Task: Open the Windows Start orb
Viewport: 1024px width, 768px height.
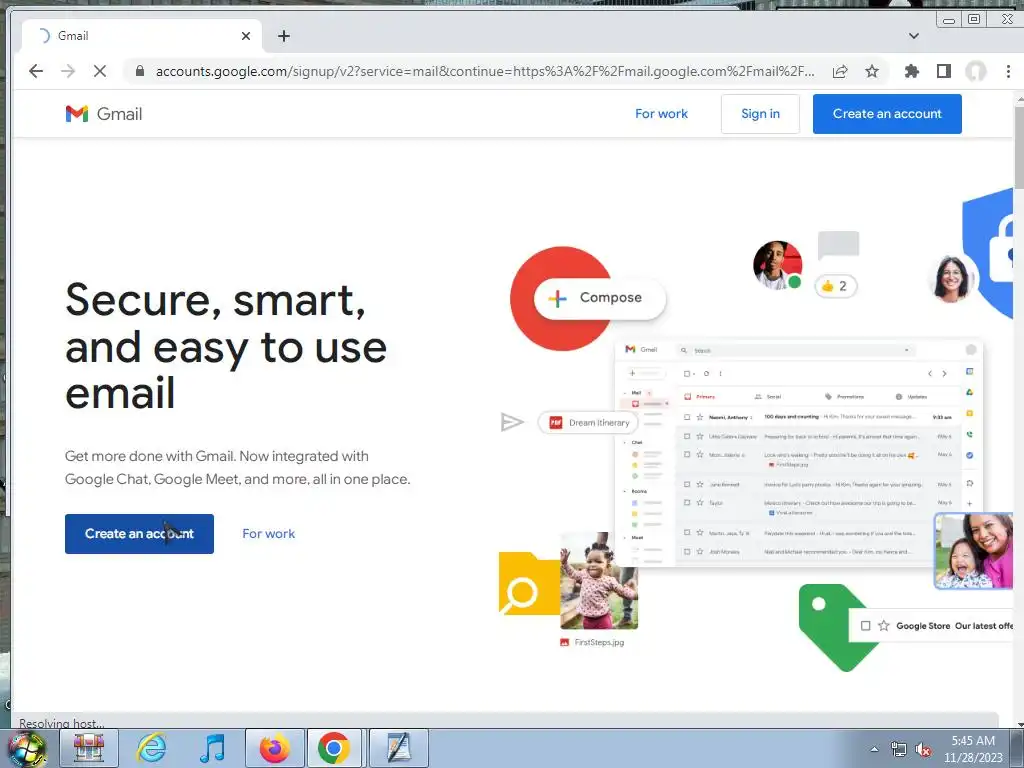Action: tap(27, 748)
